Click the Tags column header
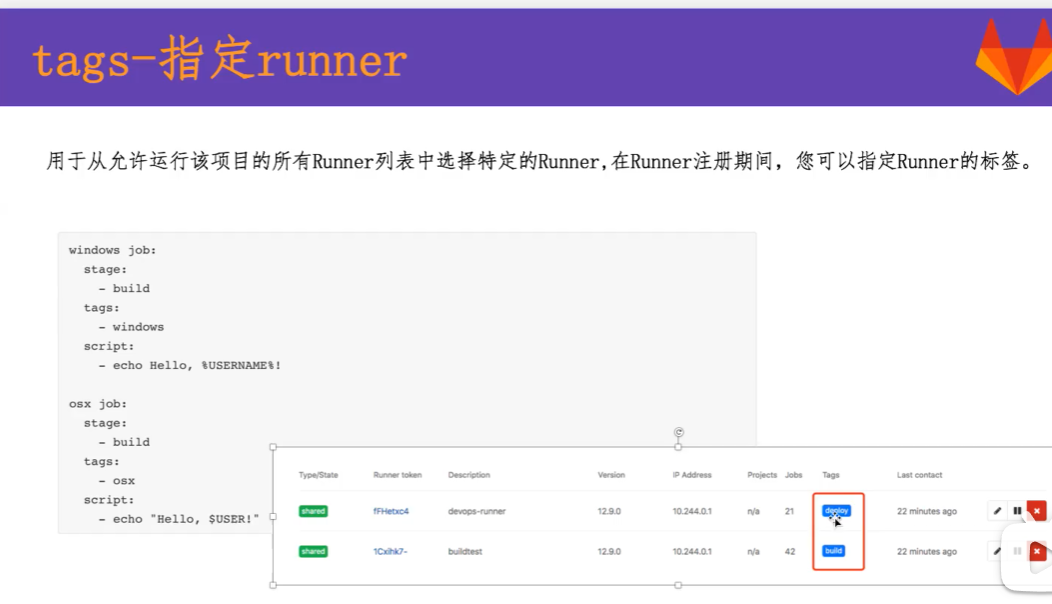This screenshot has height=604, width=1052. [x=830, y=475]
